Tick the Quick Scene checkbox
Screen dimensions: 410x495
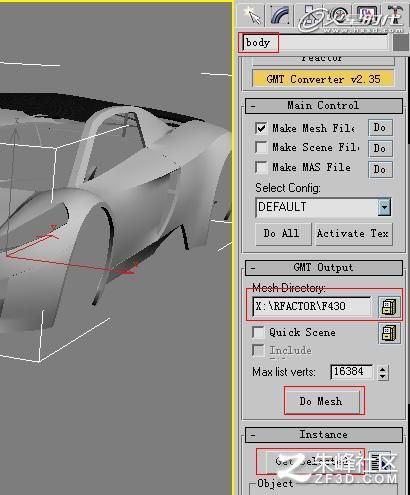pos(258,332)
